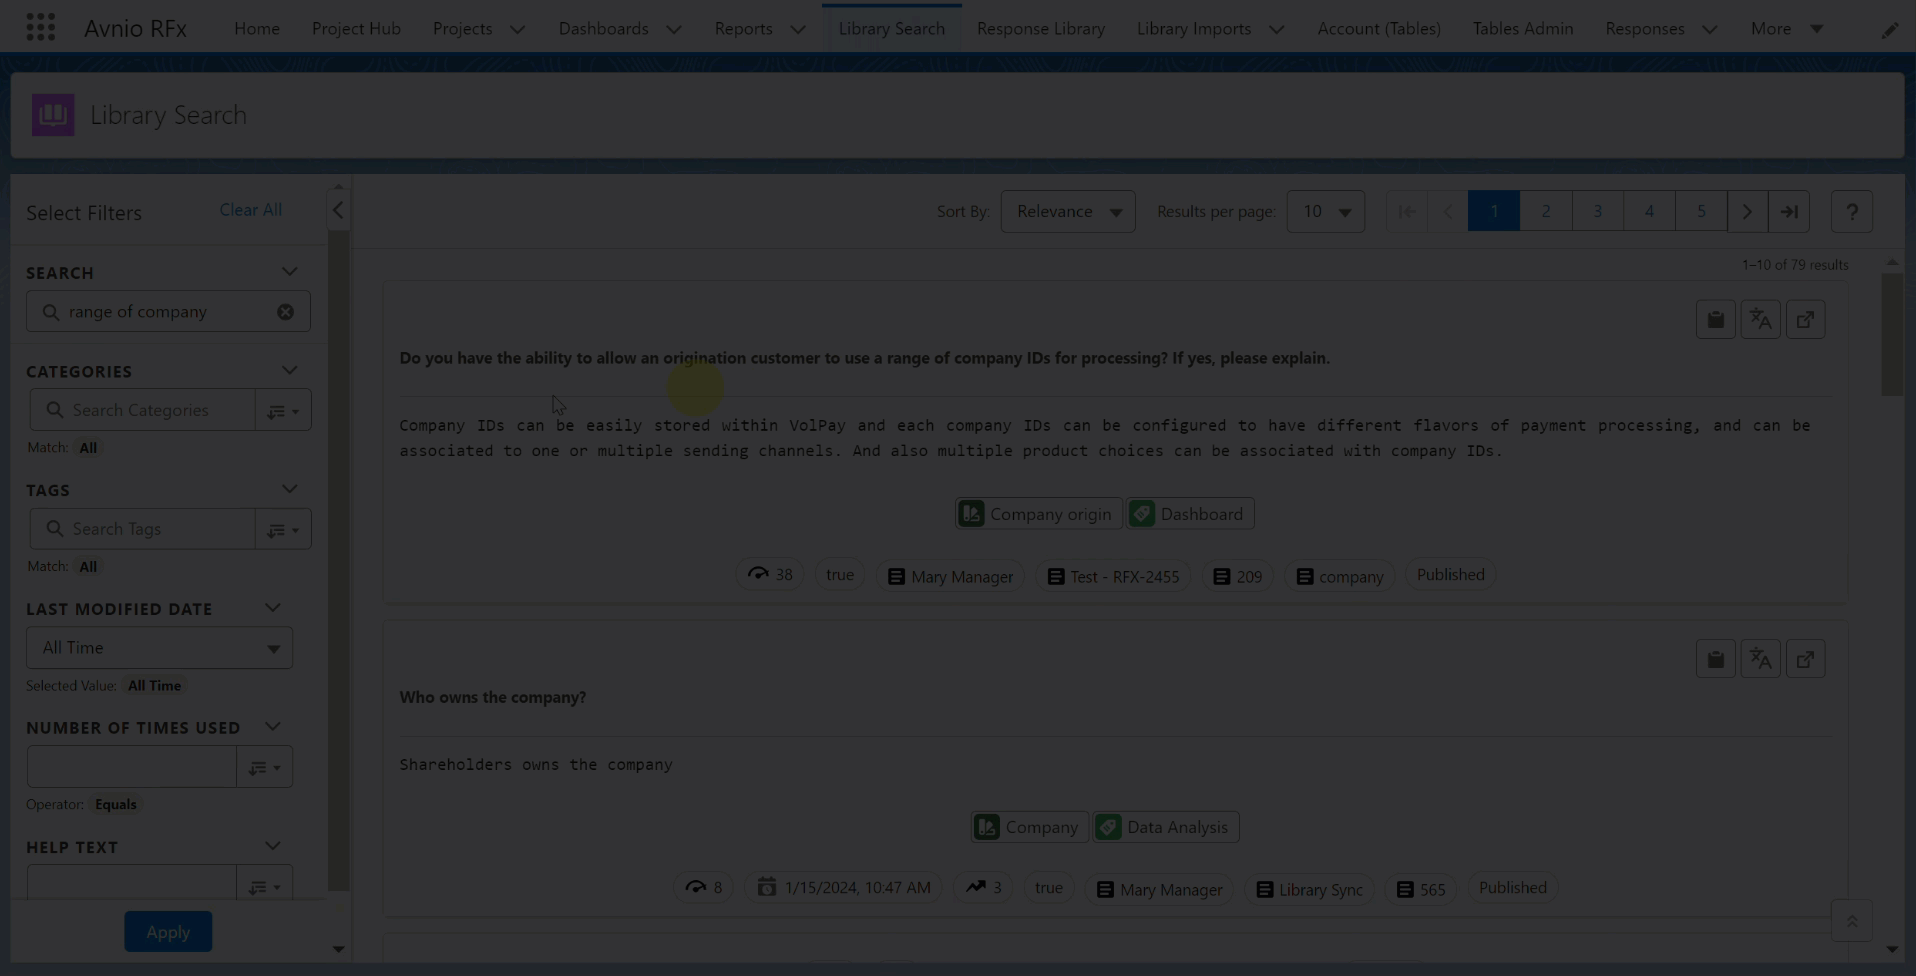Click the Dashboard tag badge
The image size is (1916, 976).
pyautogui.click(x=1189, y=514)
